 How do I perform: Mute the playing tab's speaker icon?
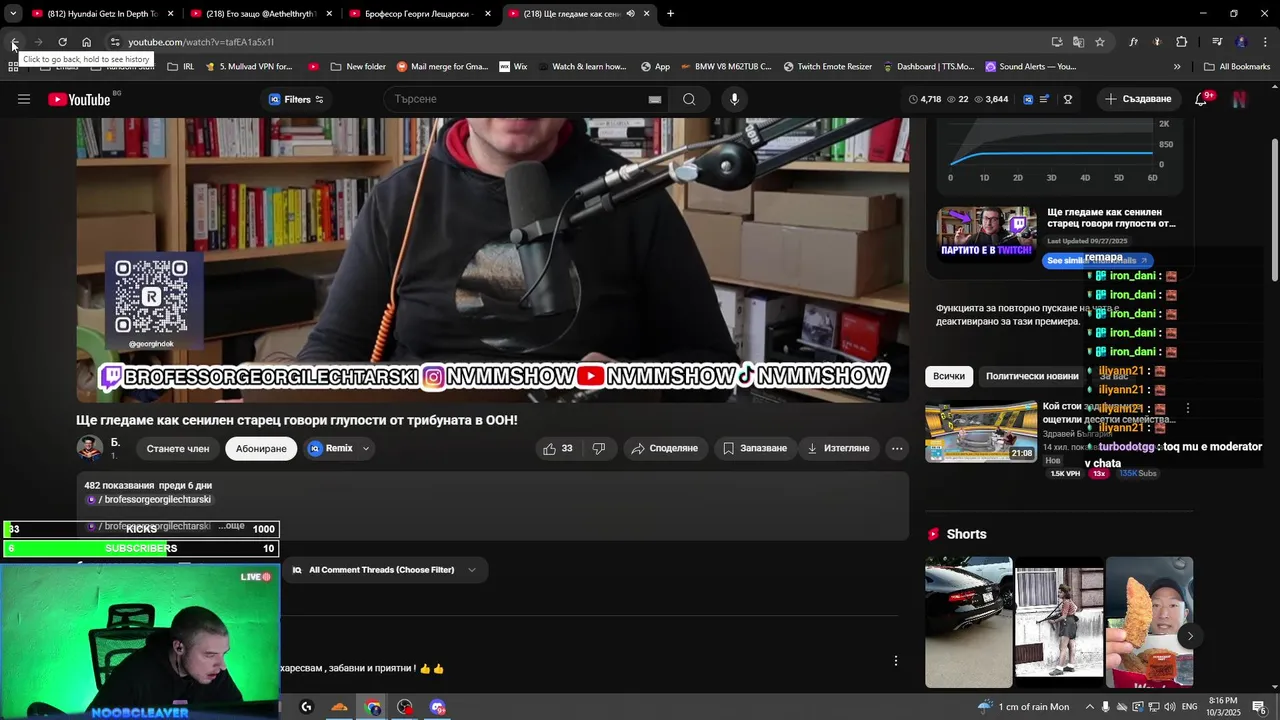tap(631, 14)
